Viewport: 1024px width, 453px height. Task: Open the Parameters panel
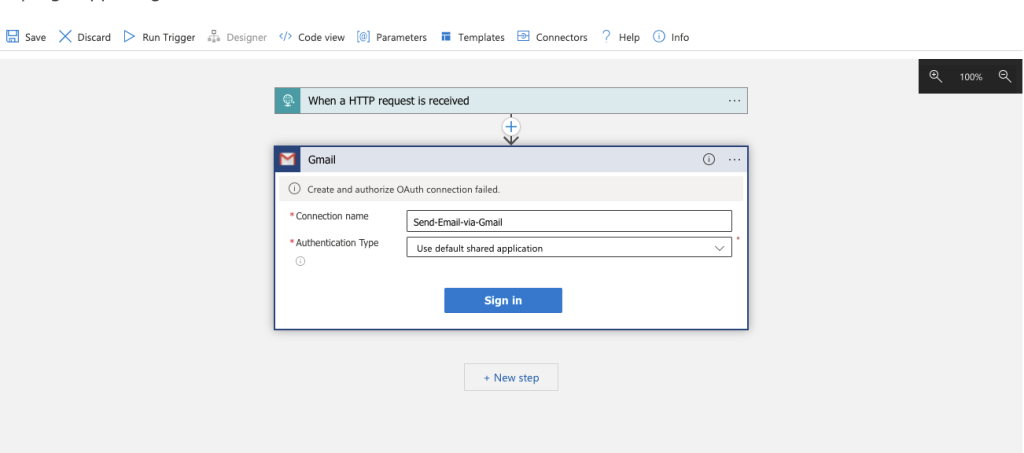tap(391, 37)
